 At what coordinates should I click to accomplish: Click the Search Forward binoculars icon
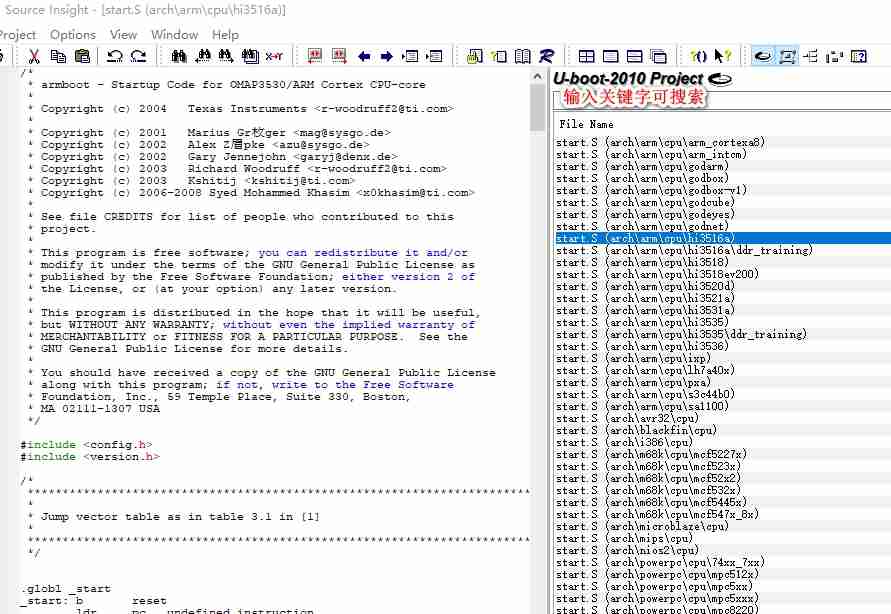click(x=226, y=56)
